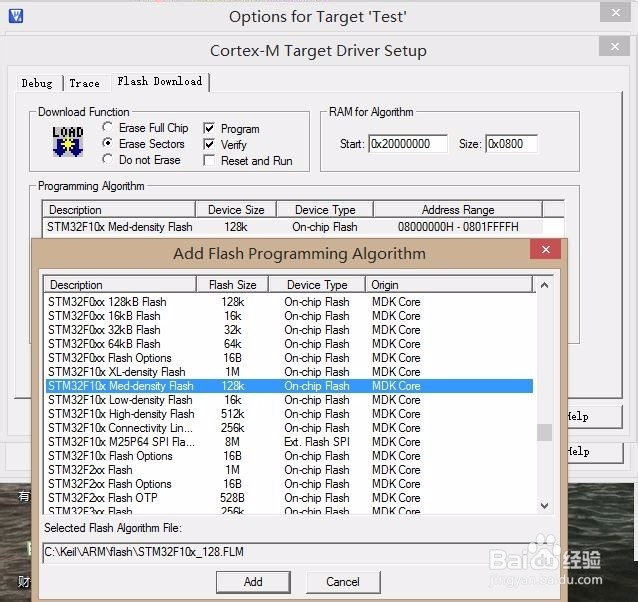Click the algorithm list scrollbar thumb
Viewport: 638px width, 602px height.
point(544,432)
